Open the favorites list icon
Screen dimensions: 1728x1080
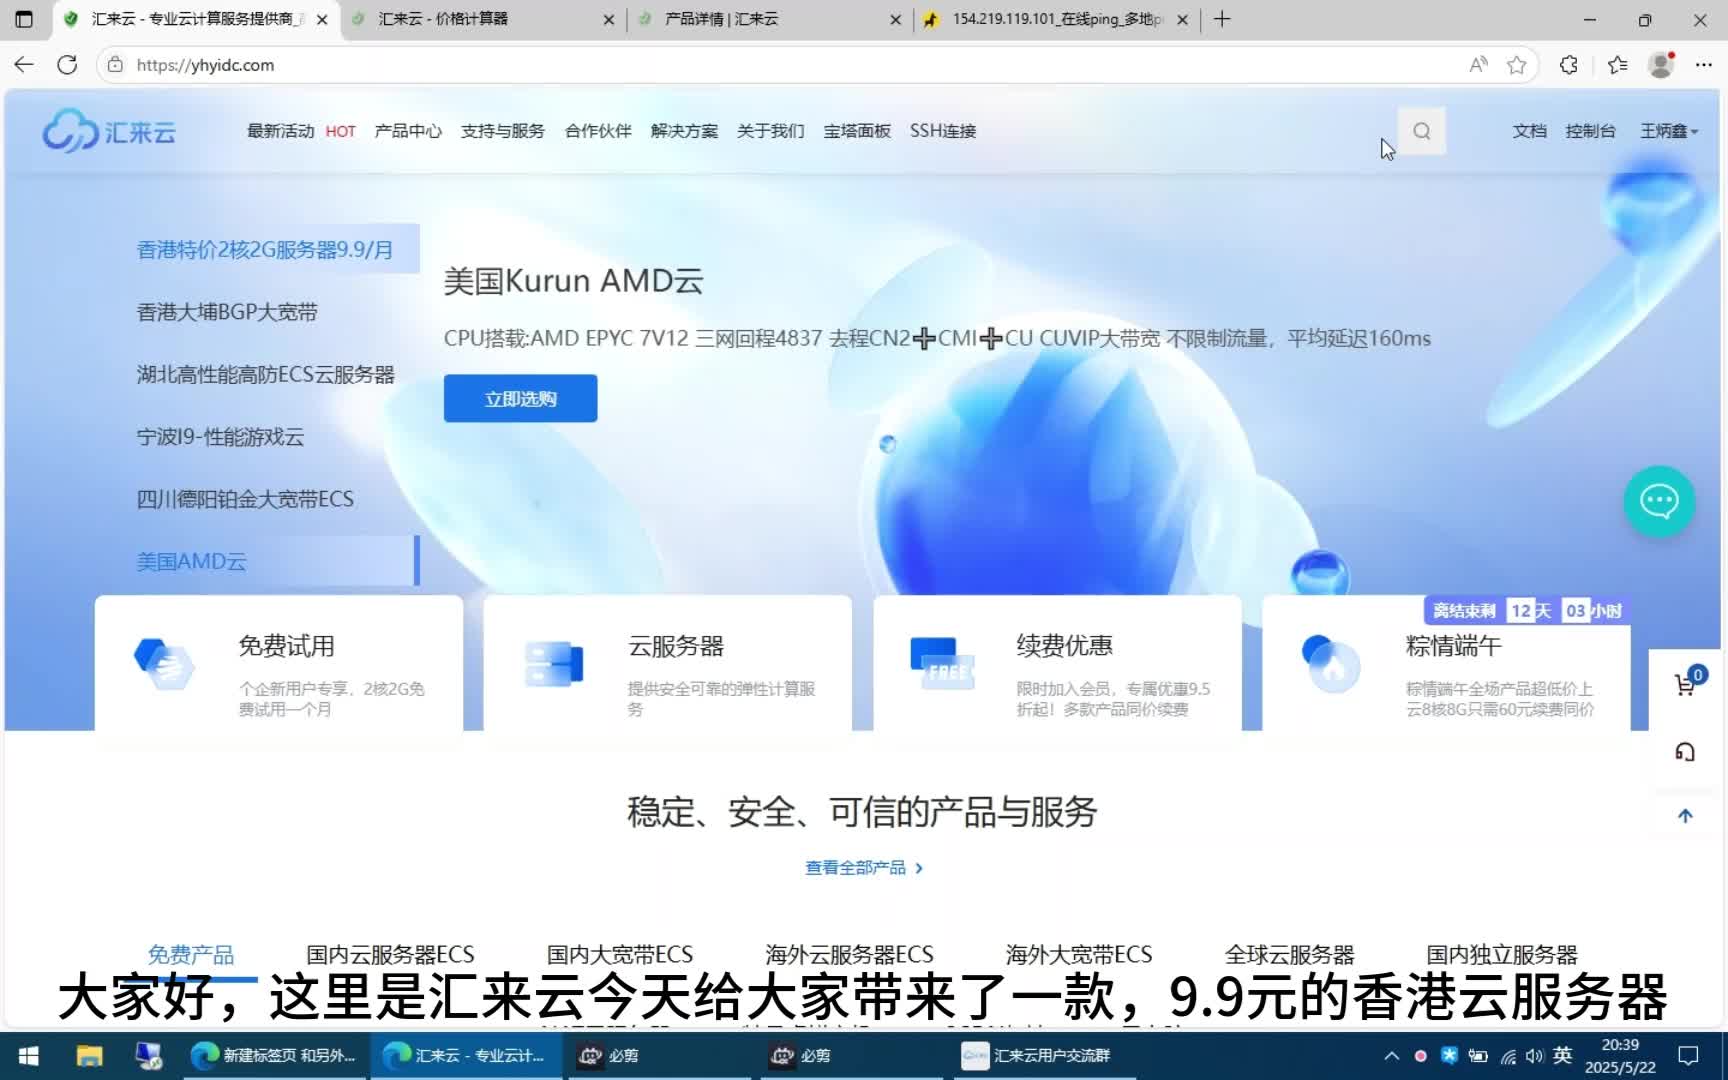coord(1617,65)
